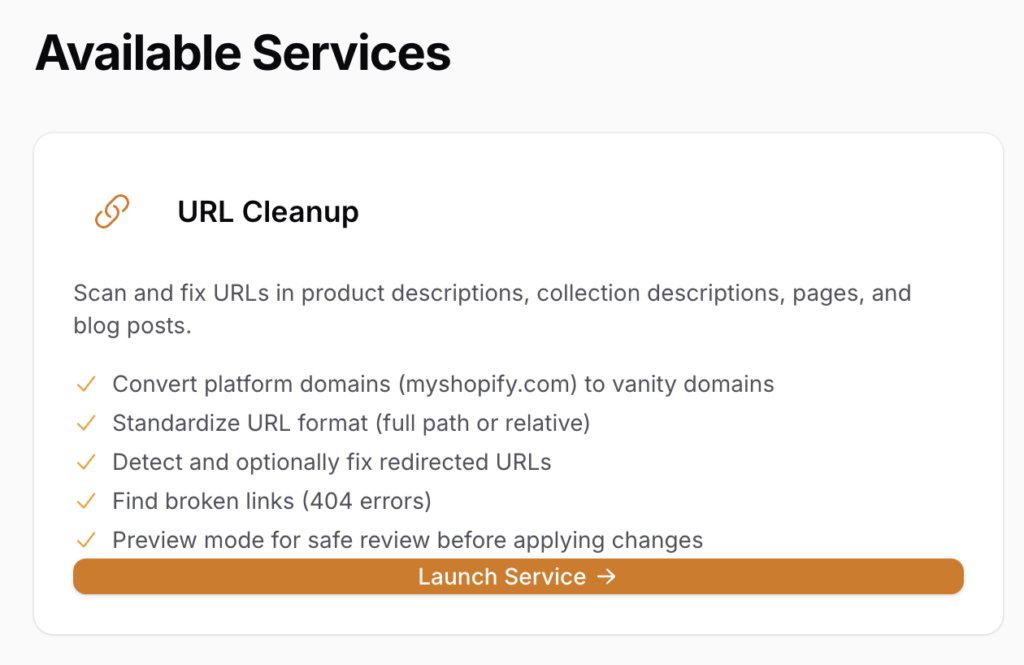This screenshot has height=665, width=1024.
Task: Select the URL Cleanup card title
Action: [268, 212]
